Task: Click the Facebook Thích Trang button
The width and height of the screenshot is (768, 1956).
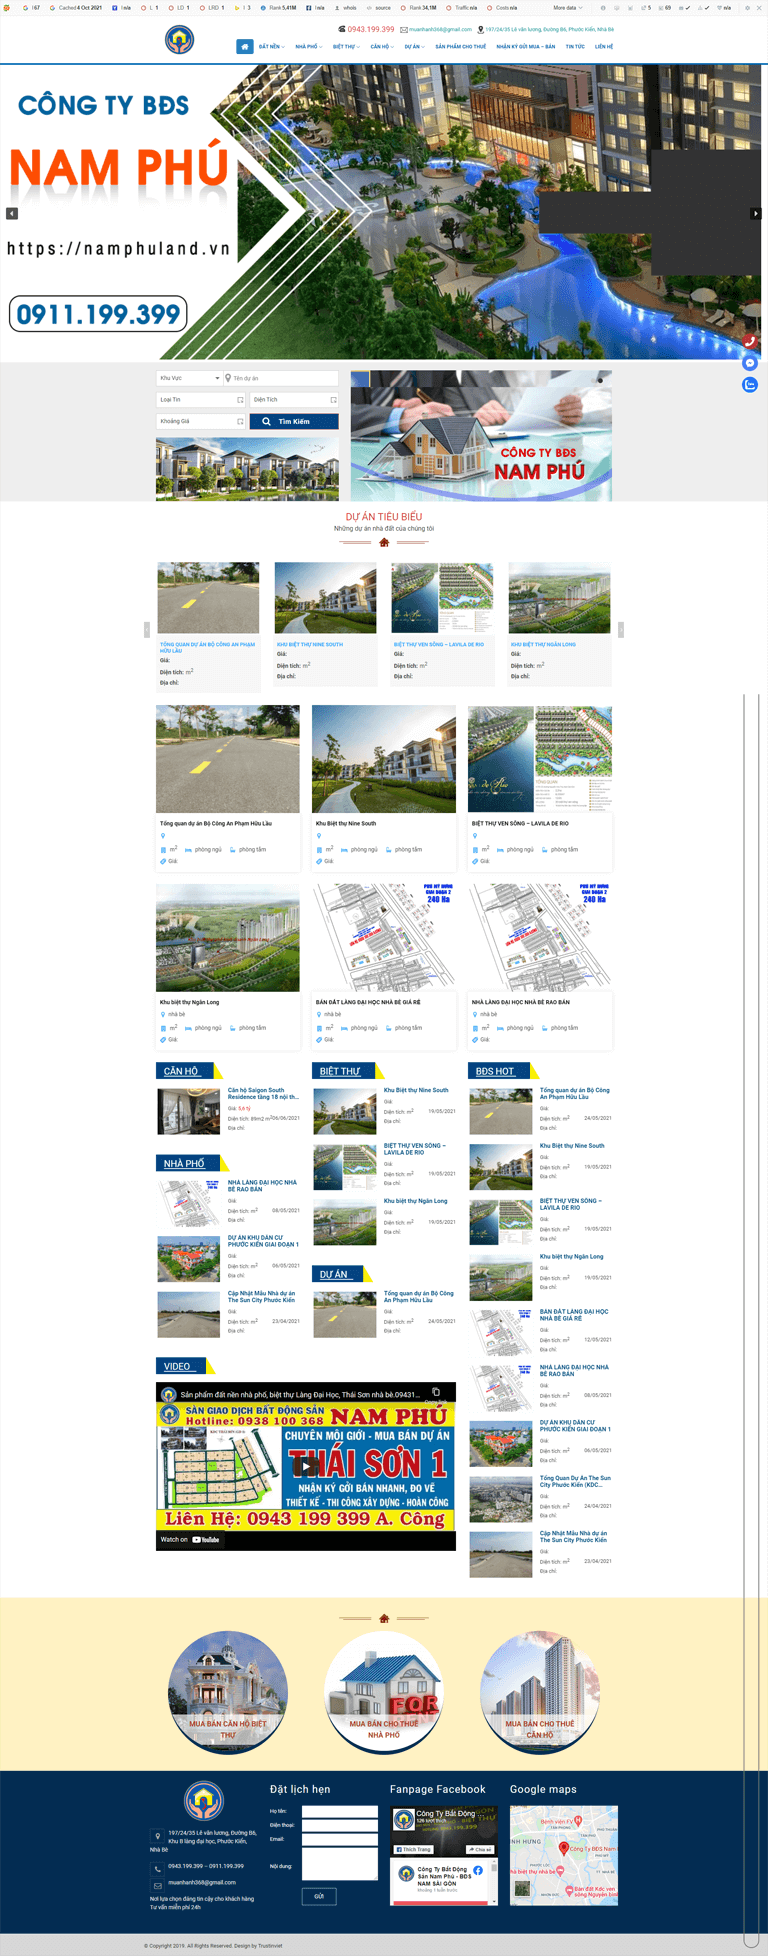Action: [413, 1849]
